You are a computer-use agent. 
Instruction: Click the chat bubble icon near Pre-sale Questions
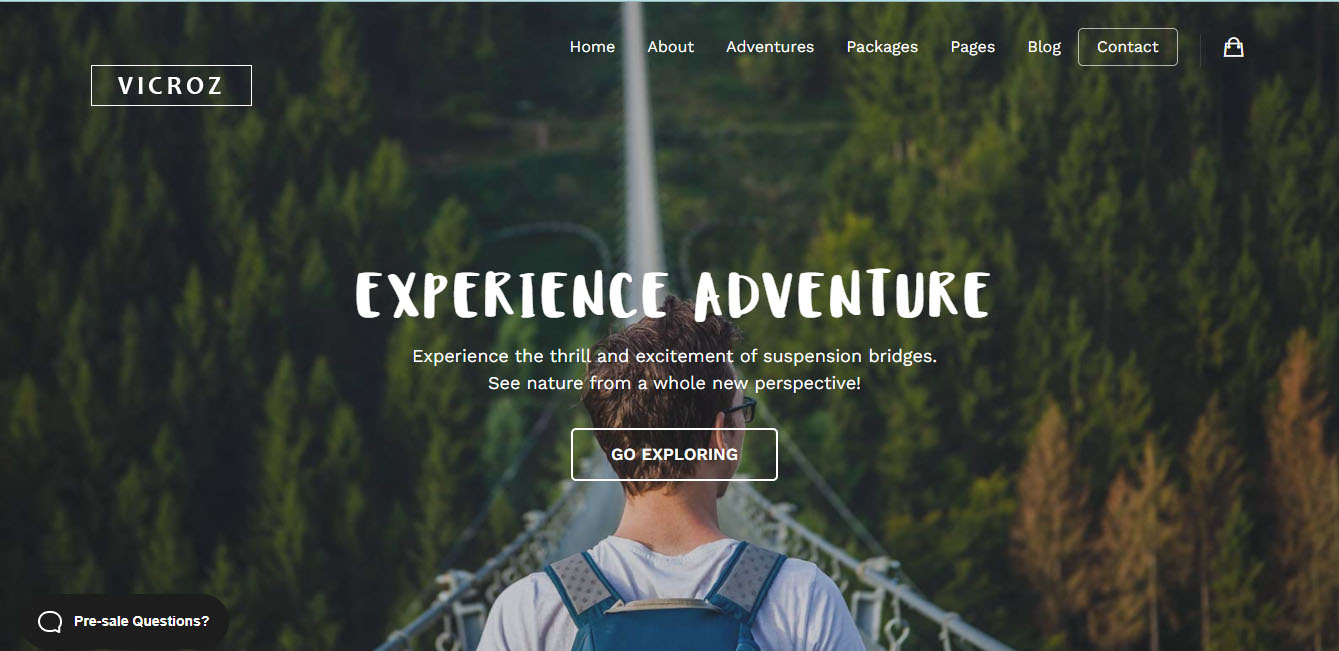click(x=50, y=622)
